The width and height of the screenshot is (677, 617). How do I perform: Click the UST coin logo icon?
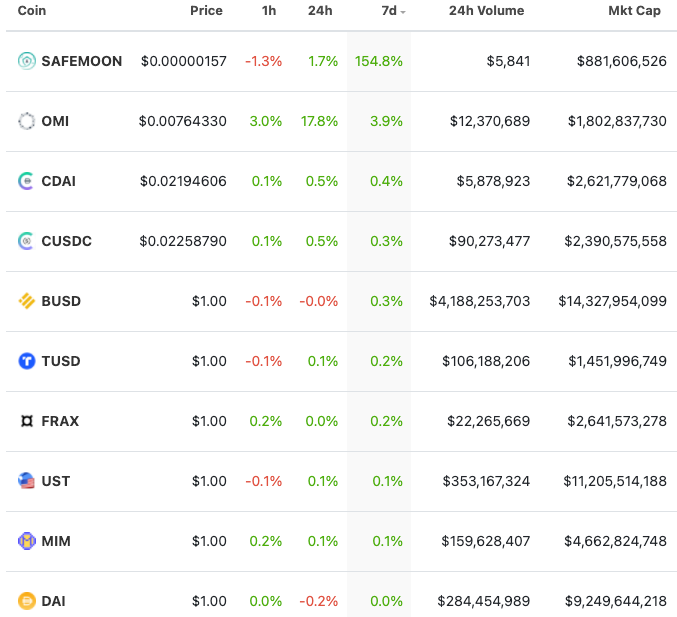27,481
